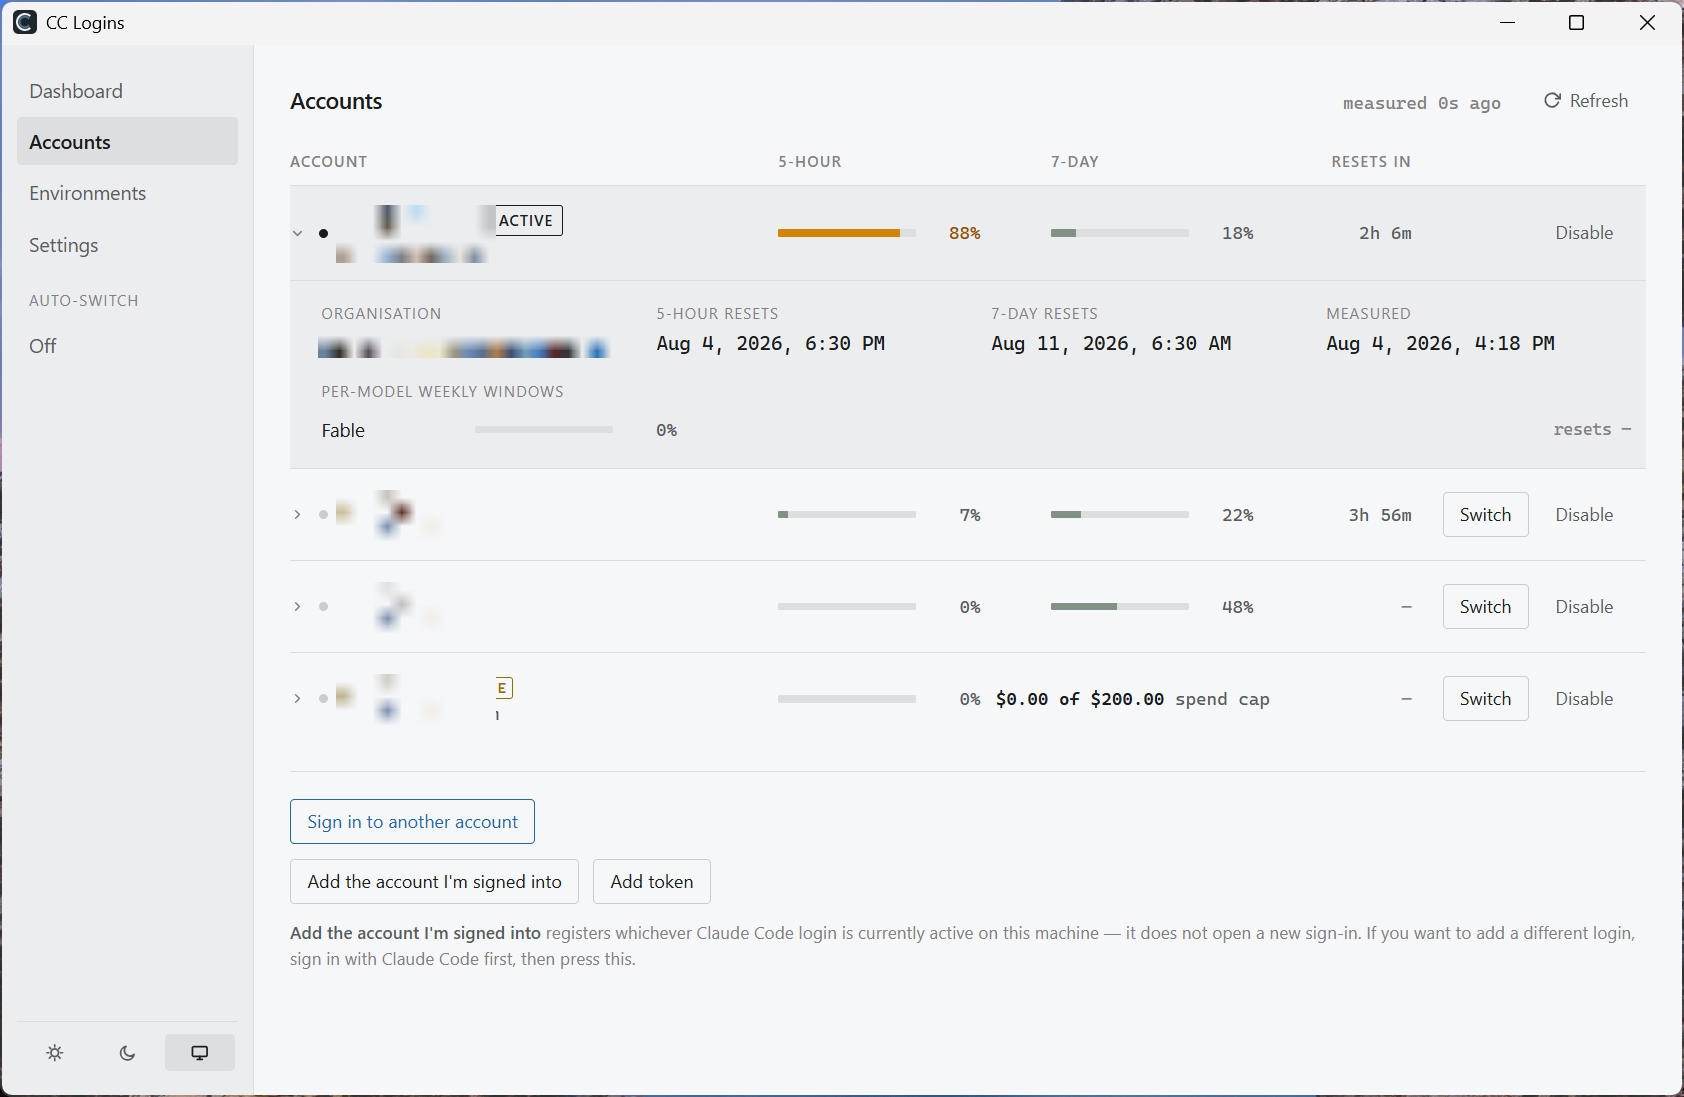Open the Dashboard section
The image size is (1684, 1097).
pos(127,91)
